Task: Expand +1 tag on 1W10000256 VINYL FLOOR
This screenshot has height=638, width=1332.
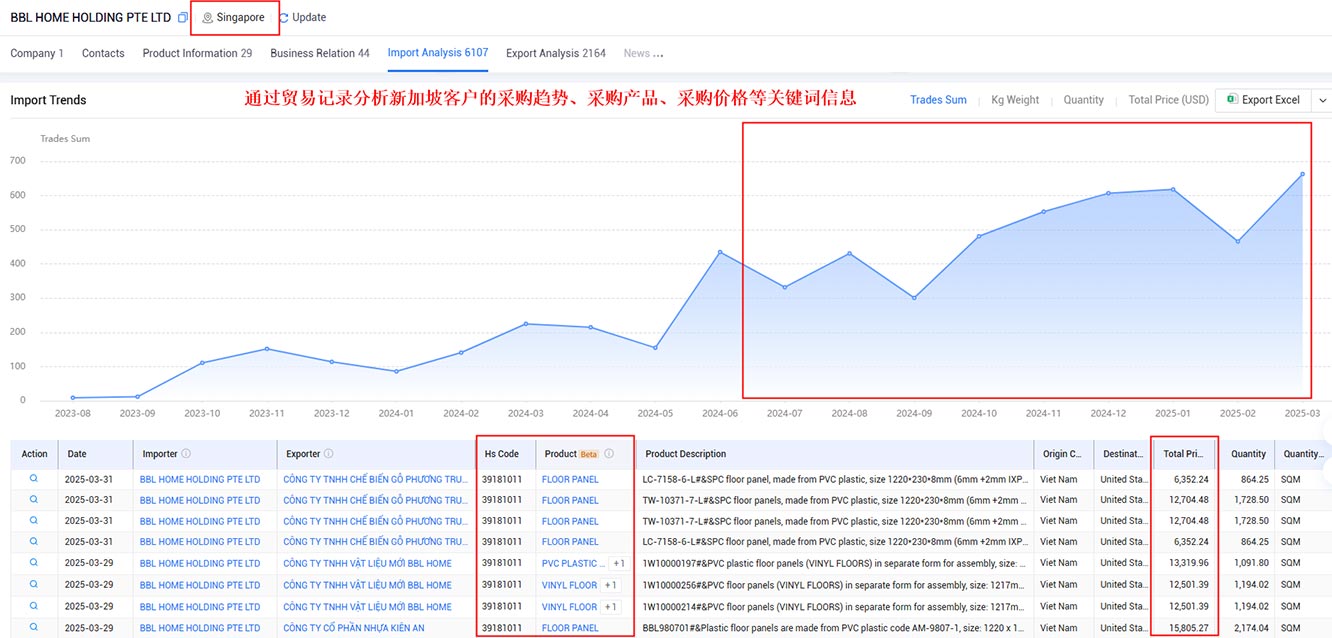Action: [610, 585]
